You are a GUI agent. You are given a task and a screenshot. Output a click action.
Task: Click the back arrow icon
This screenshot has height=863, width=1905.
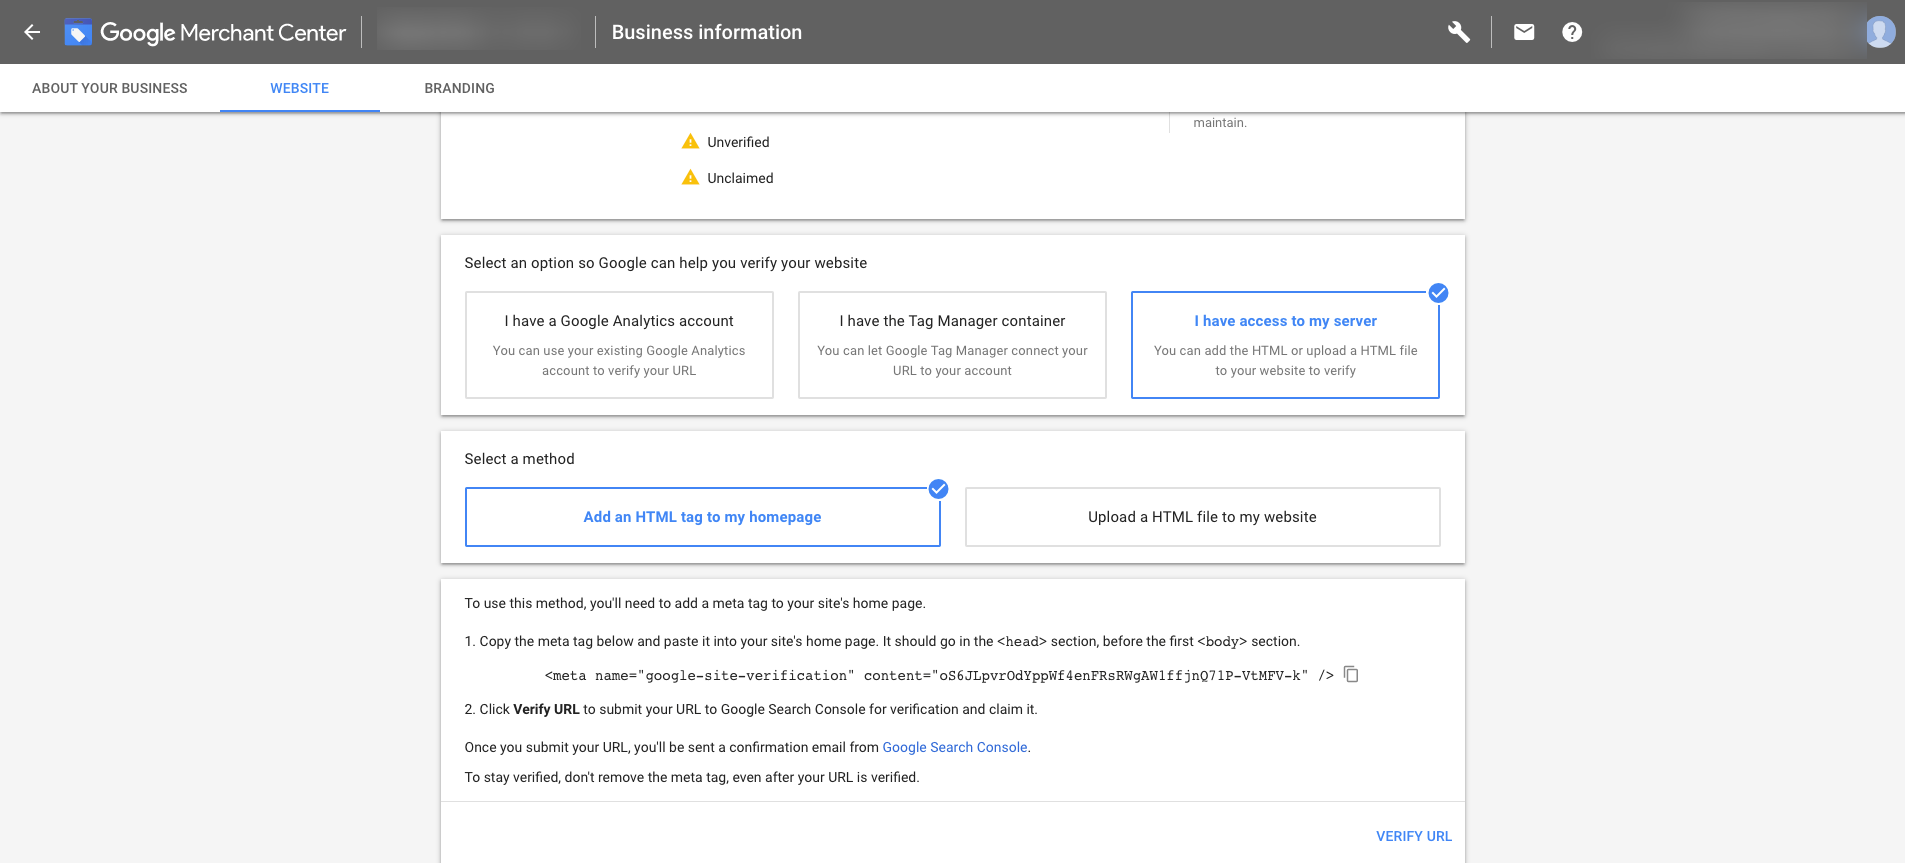point(32,32)
